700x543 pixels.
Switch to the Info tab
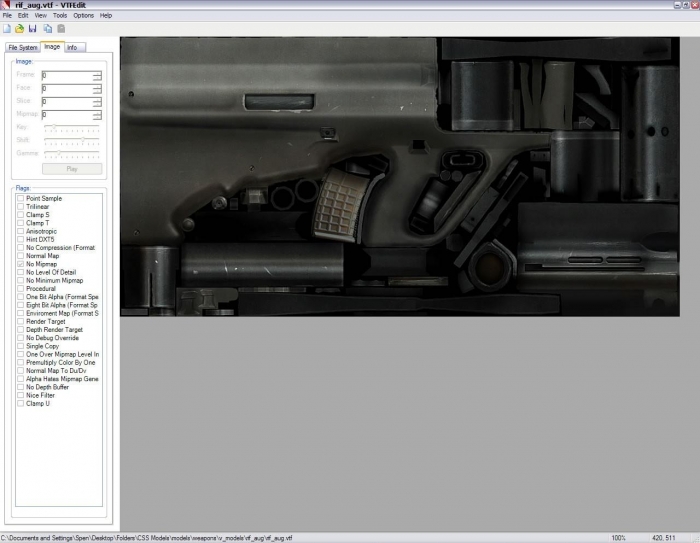point(72,47)
